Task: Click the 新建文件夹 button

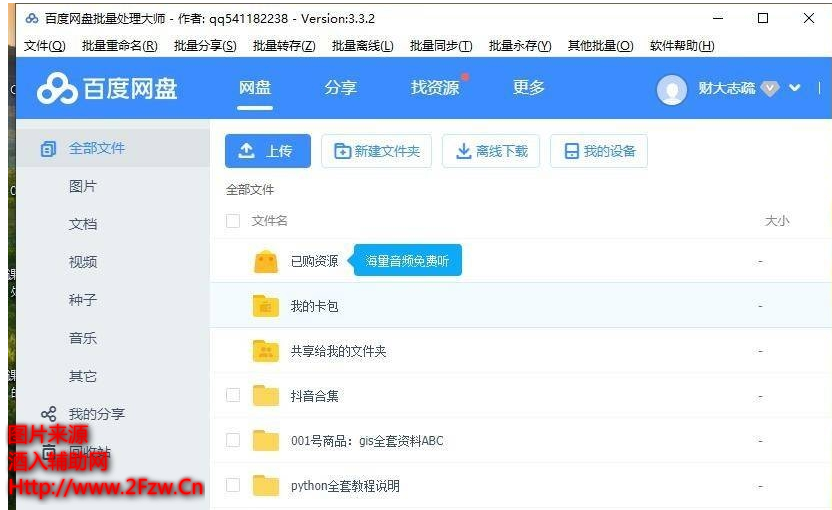Action: click(376, 151)
